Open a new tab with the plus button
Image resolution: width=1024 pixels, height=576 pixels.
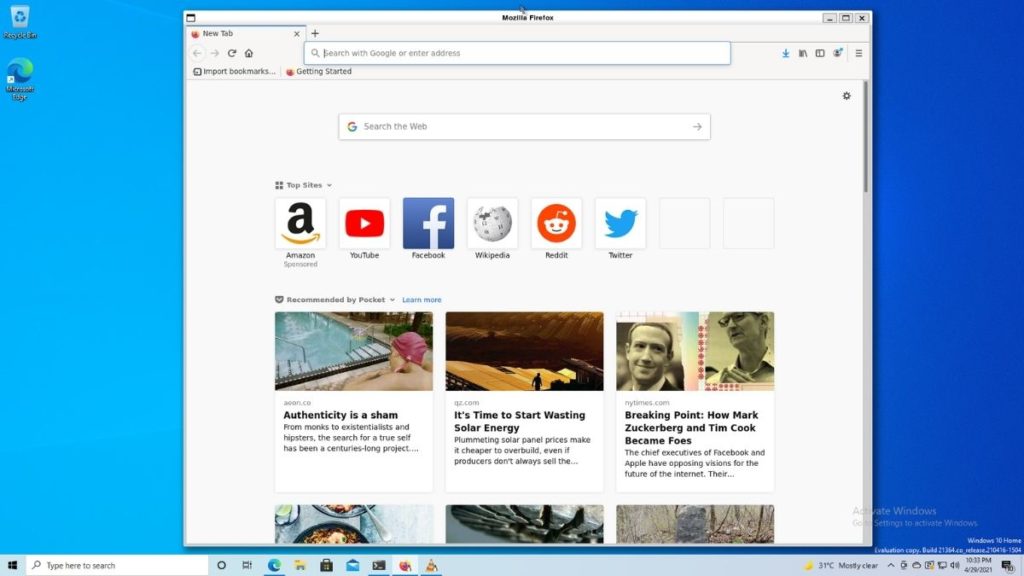315,33
